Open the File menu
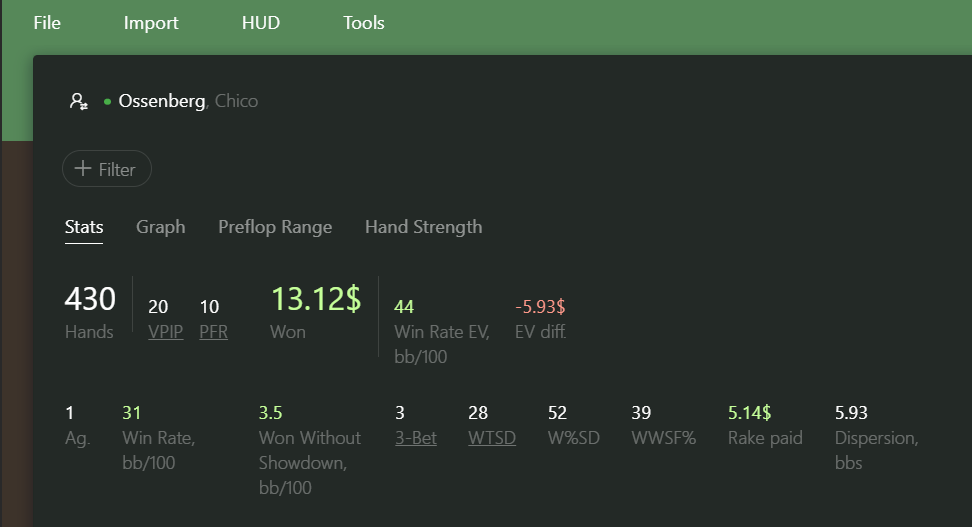 (x=47, y=23)
